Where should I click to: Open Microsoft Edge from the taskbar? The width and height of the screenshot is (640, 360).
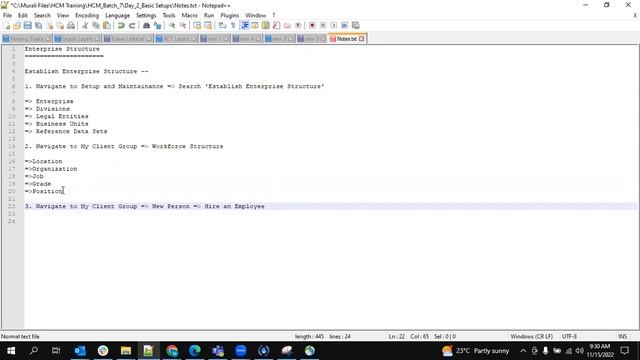[195, 351]
